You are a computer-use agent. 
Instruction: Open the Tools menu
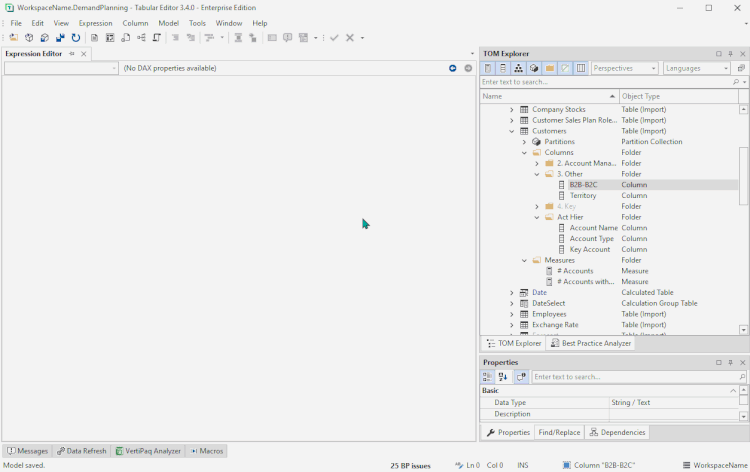pyautogui.click(x=197, y=23)
